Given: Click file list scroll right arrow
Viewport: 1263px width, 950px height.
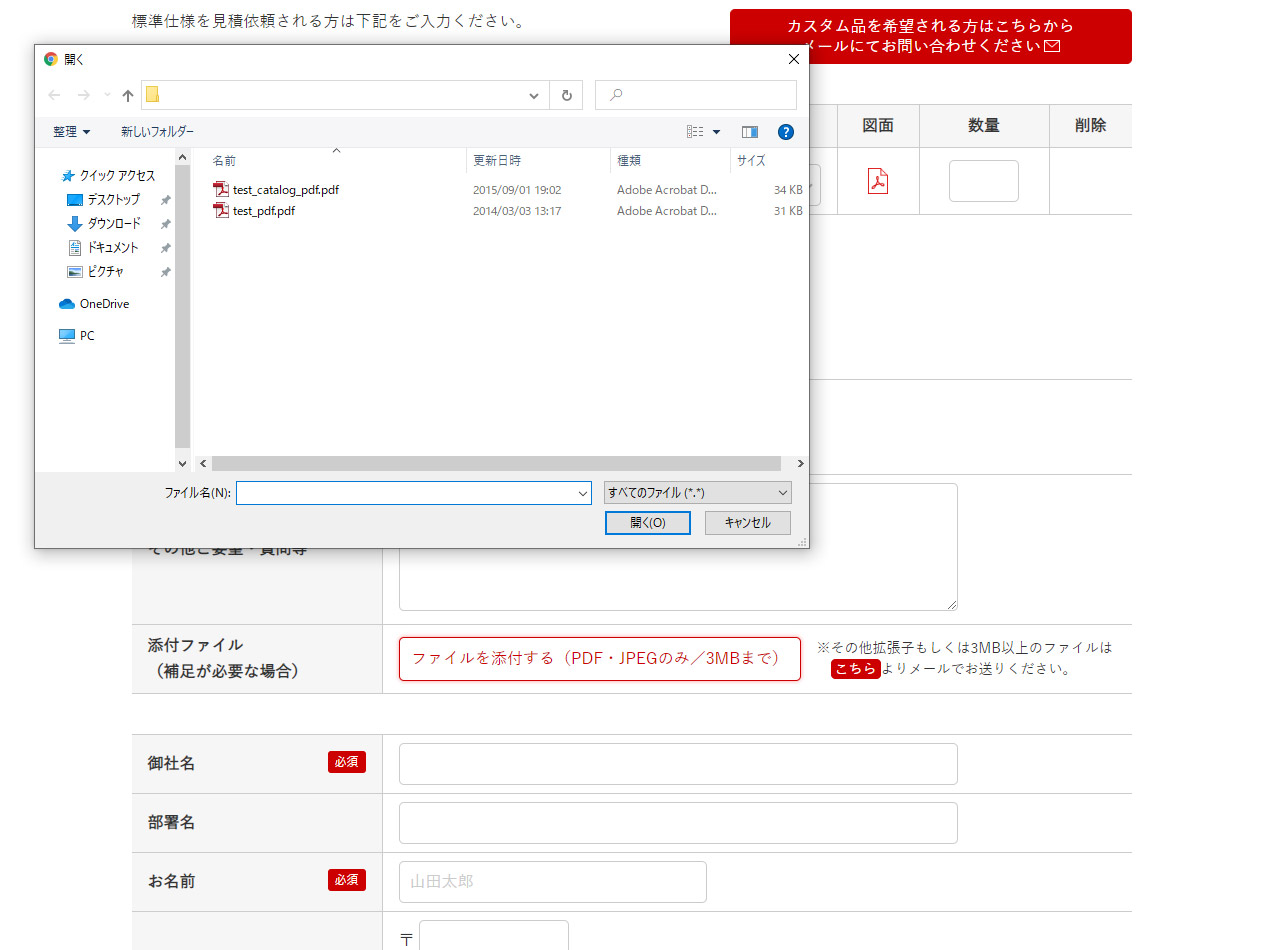Looking at the screenshot, I should tap(800, 464).
